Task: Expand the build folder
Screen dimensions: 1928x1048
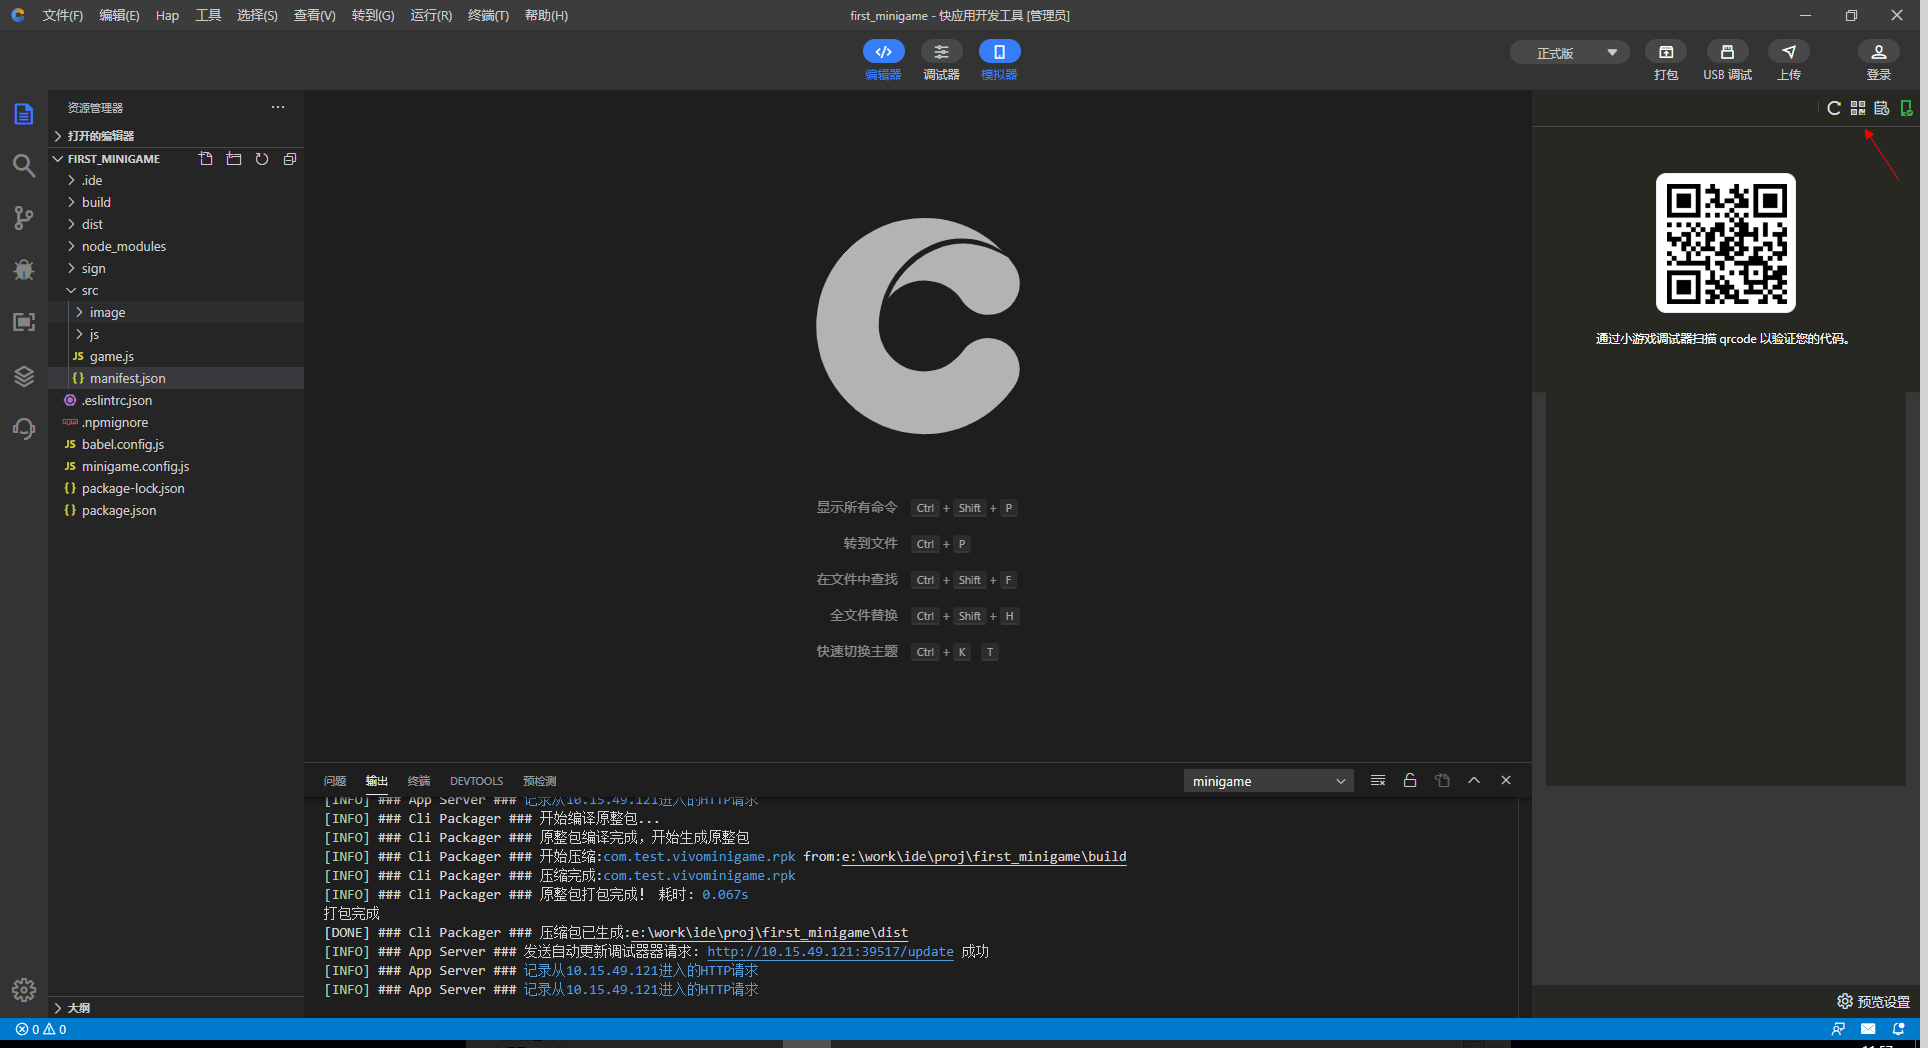Action: (176, 203)
